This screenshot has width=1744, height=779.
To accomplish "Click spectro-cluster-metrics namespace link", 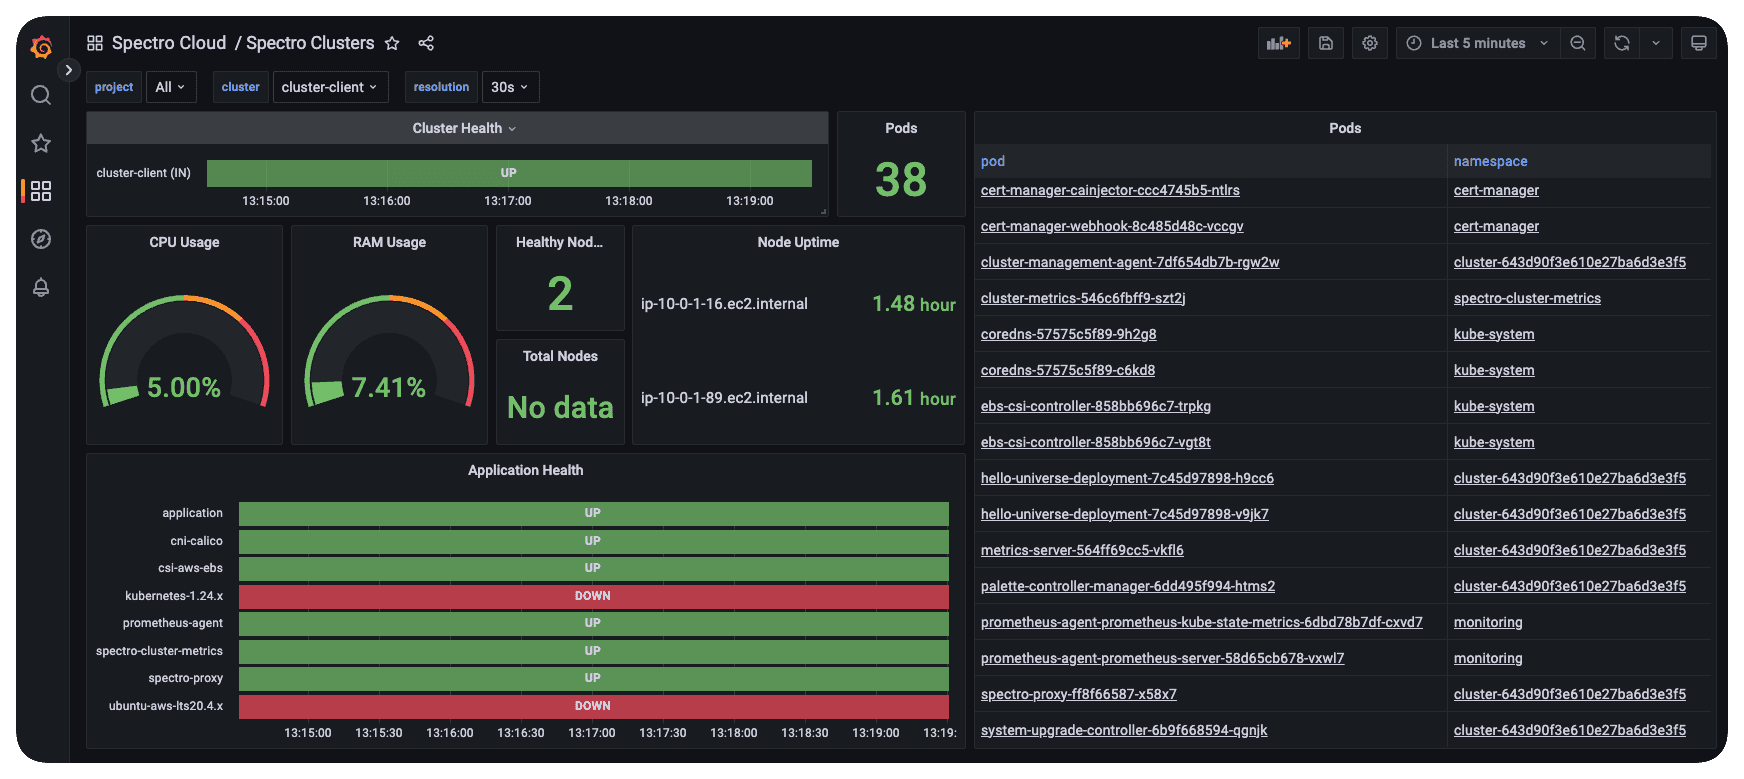I will (x=1527, y=298).
